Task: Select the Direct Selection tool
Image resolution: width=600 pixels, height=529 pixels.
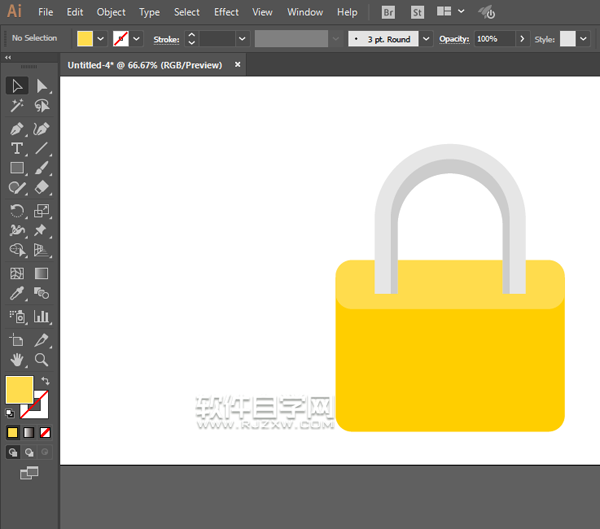Action: 42,86
